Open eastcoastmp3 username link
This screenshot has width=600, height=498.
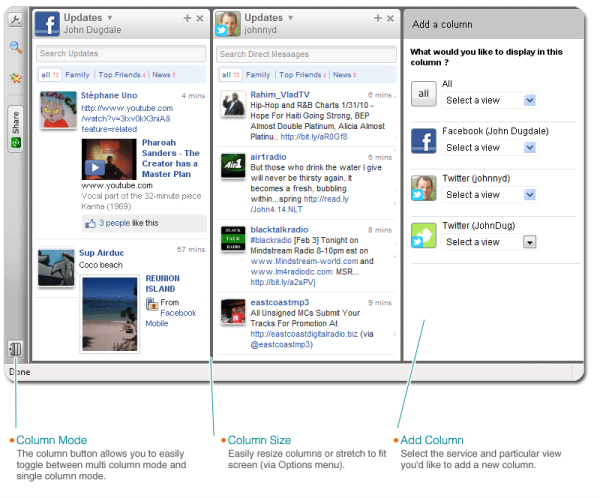[279, 302]
